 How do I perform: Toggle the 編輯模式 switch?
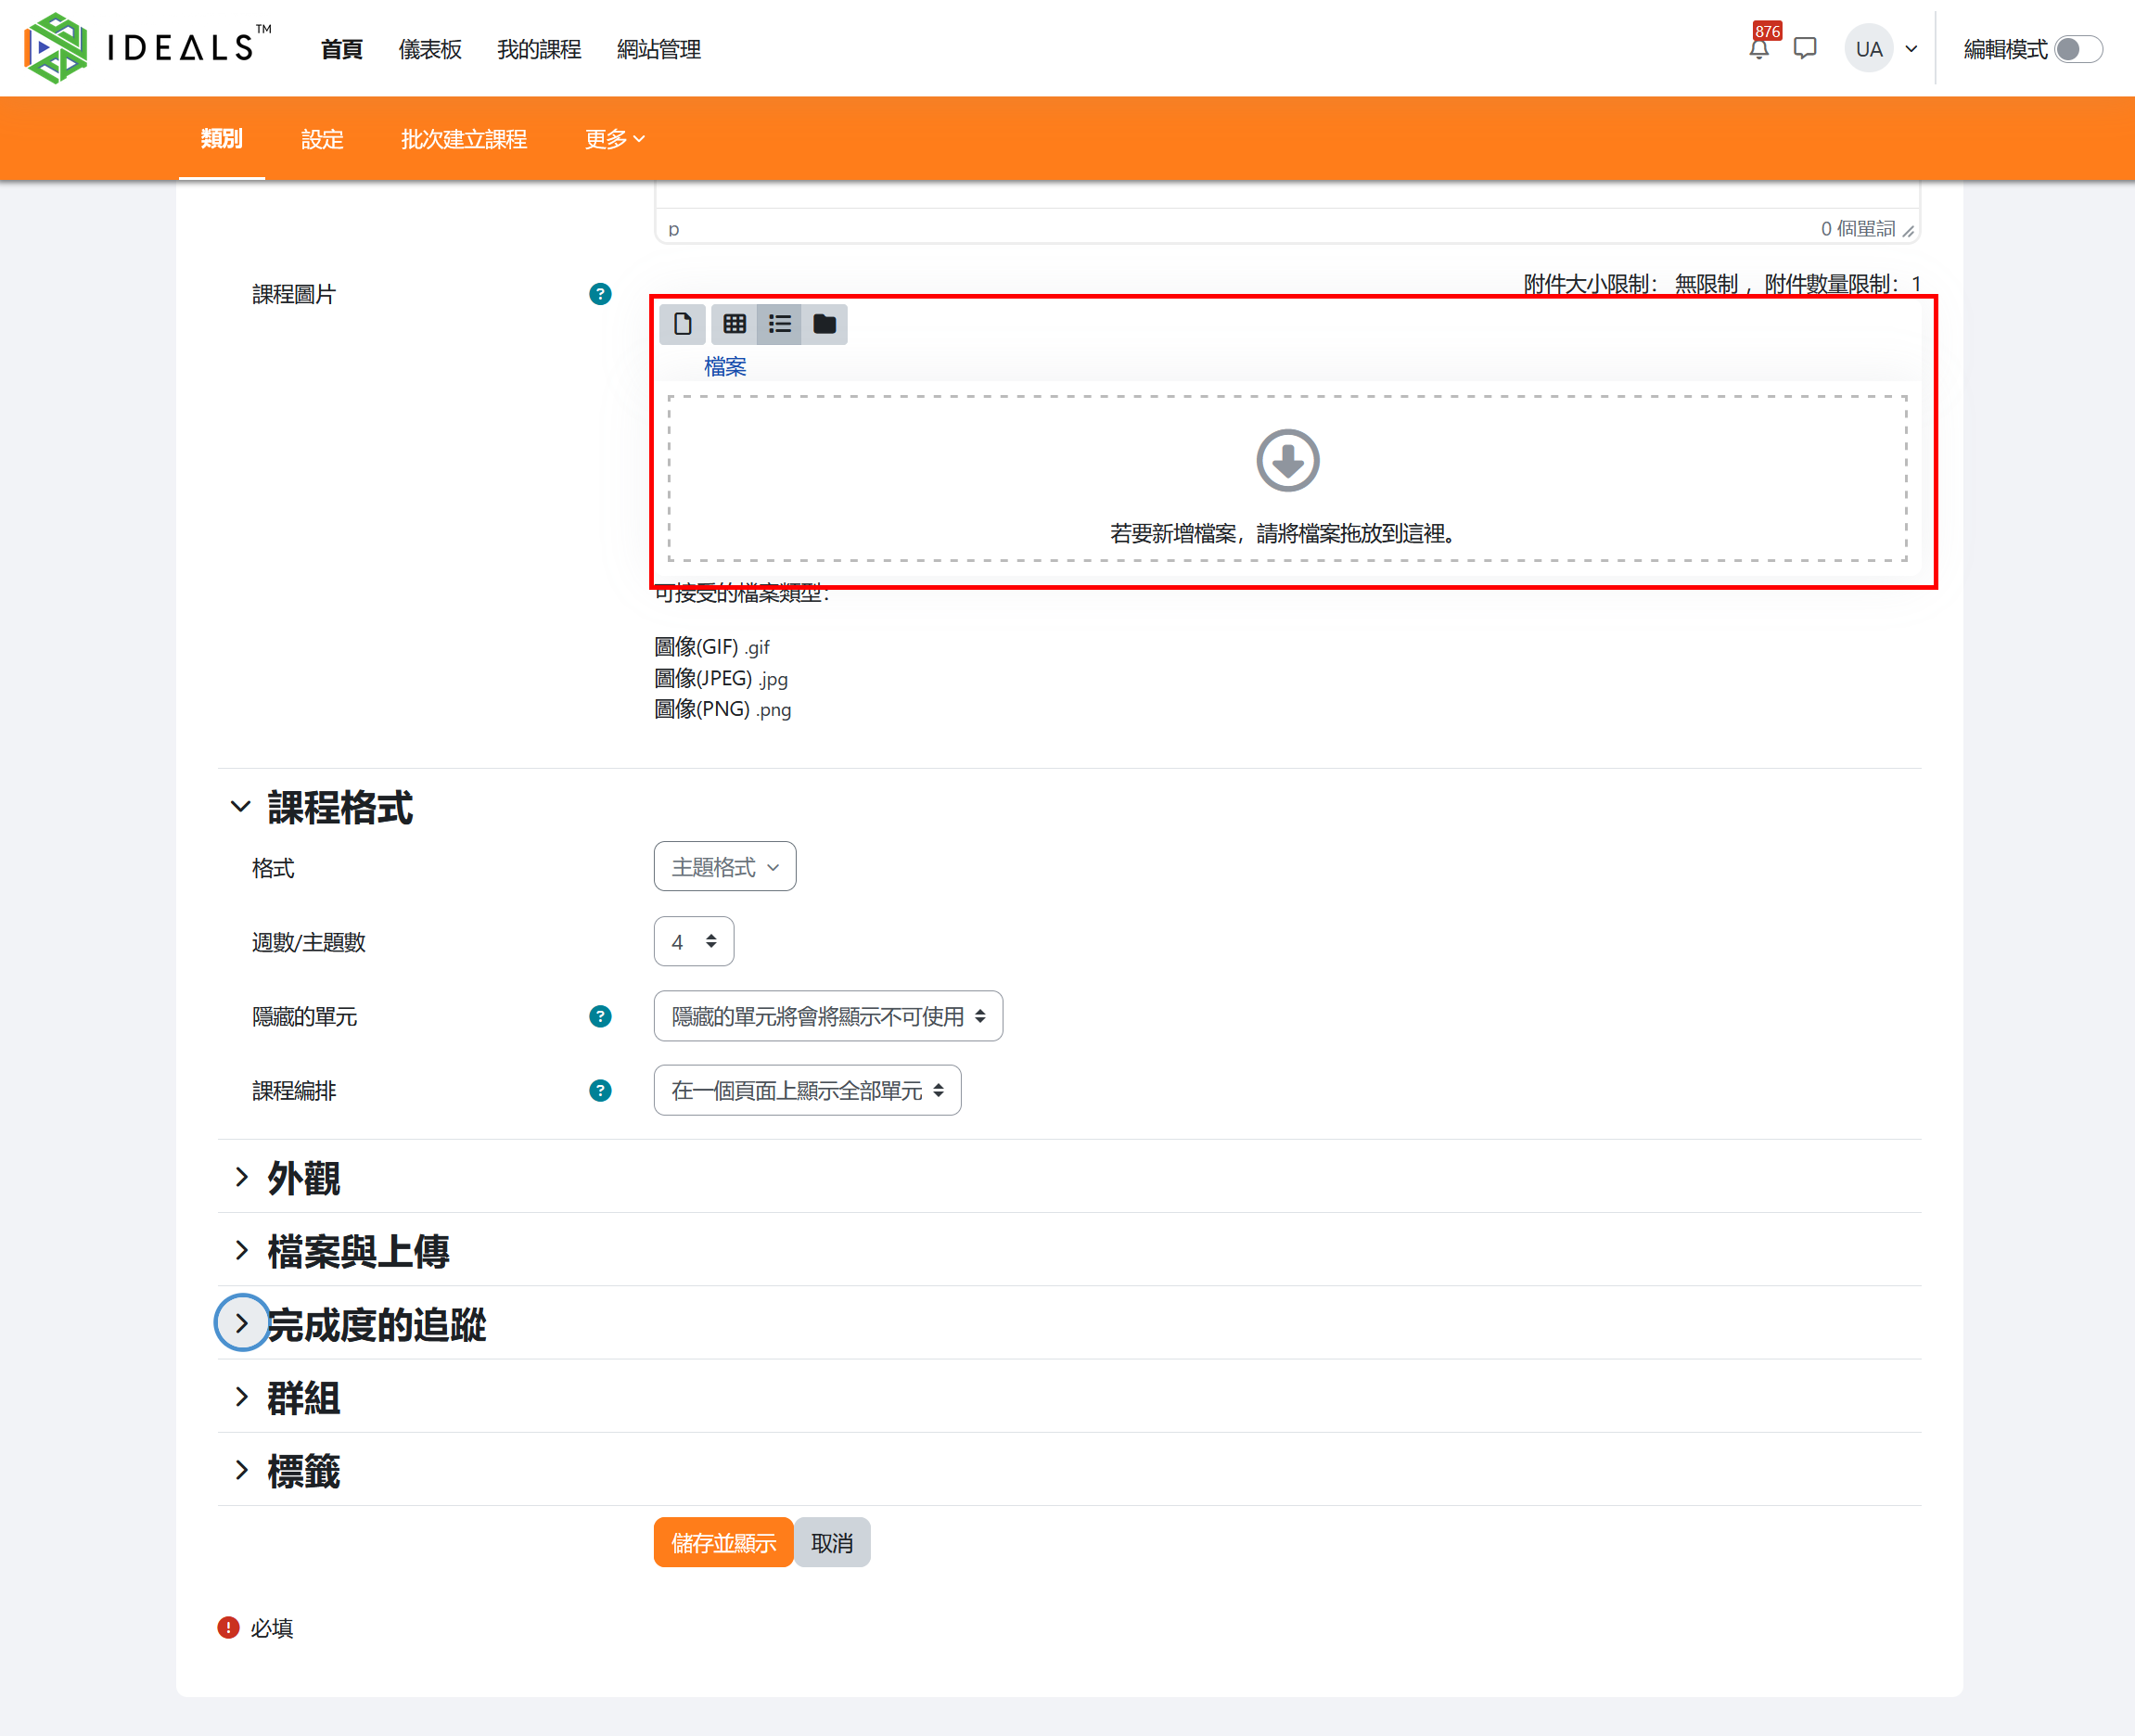coord(2078,49)
